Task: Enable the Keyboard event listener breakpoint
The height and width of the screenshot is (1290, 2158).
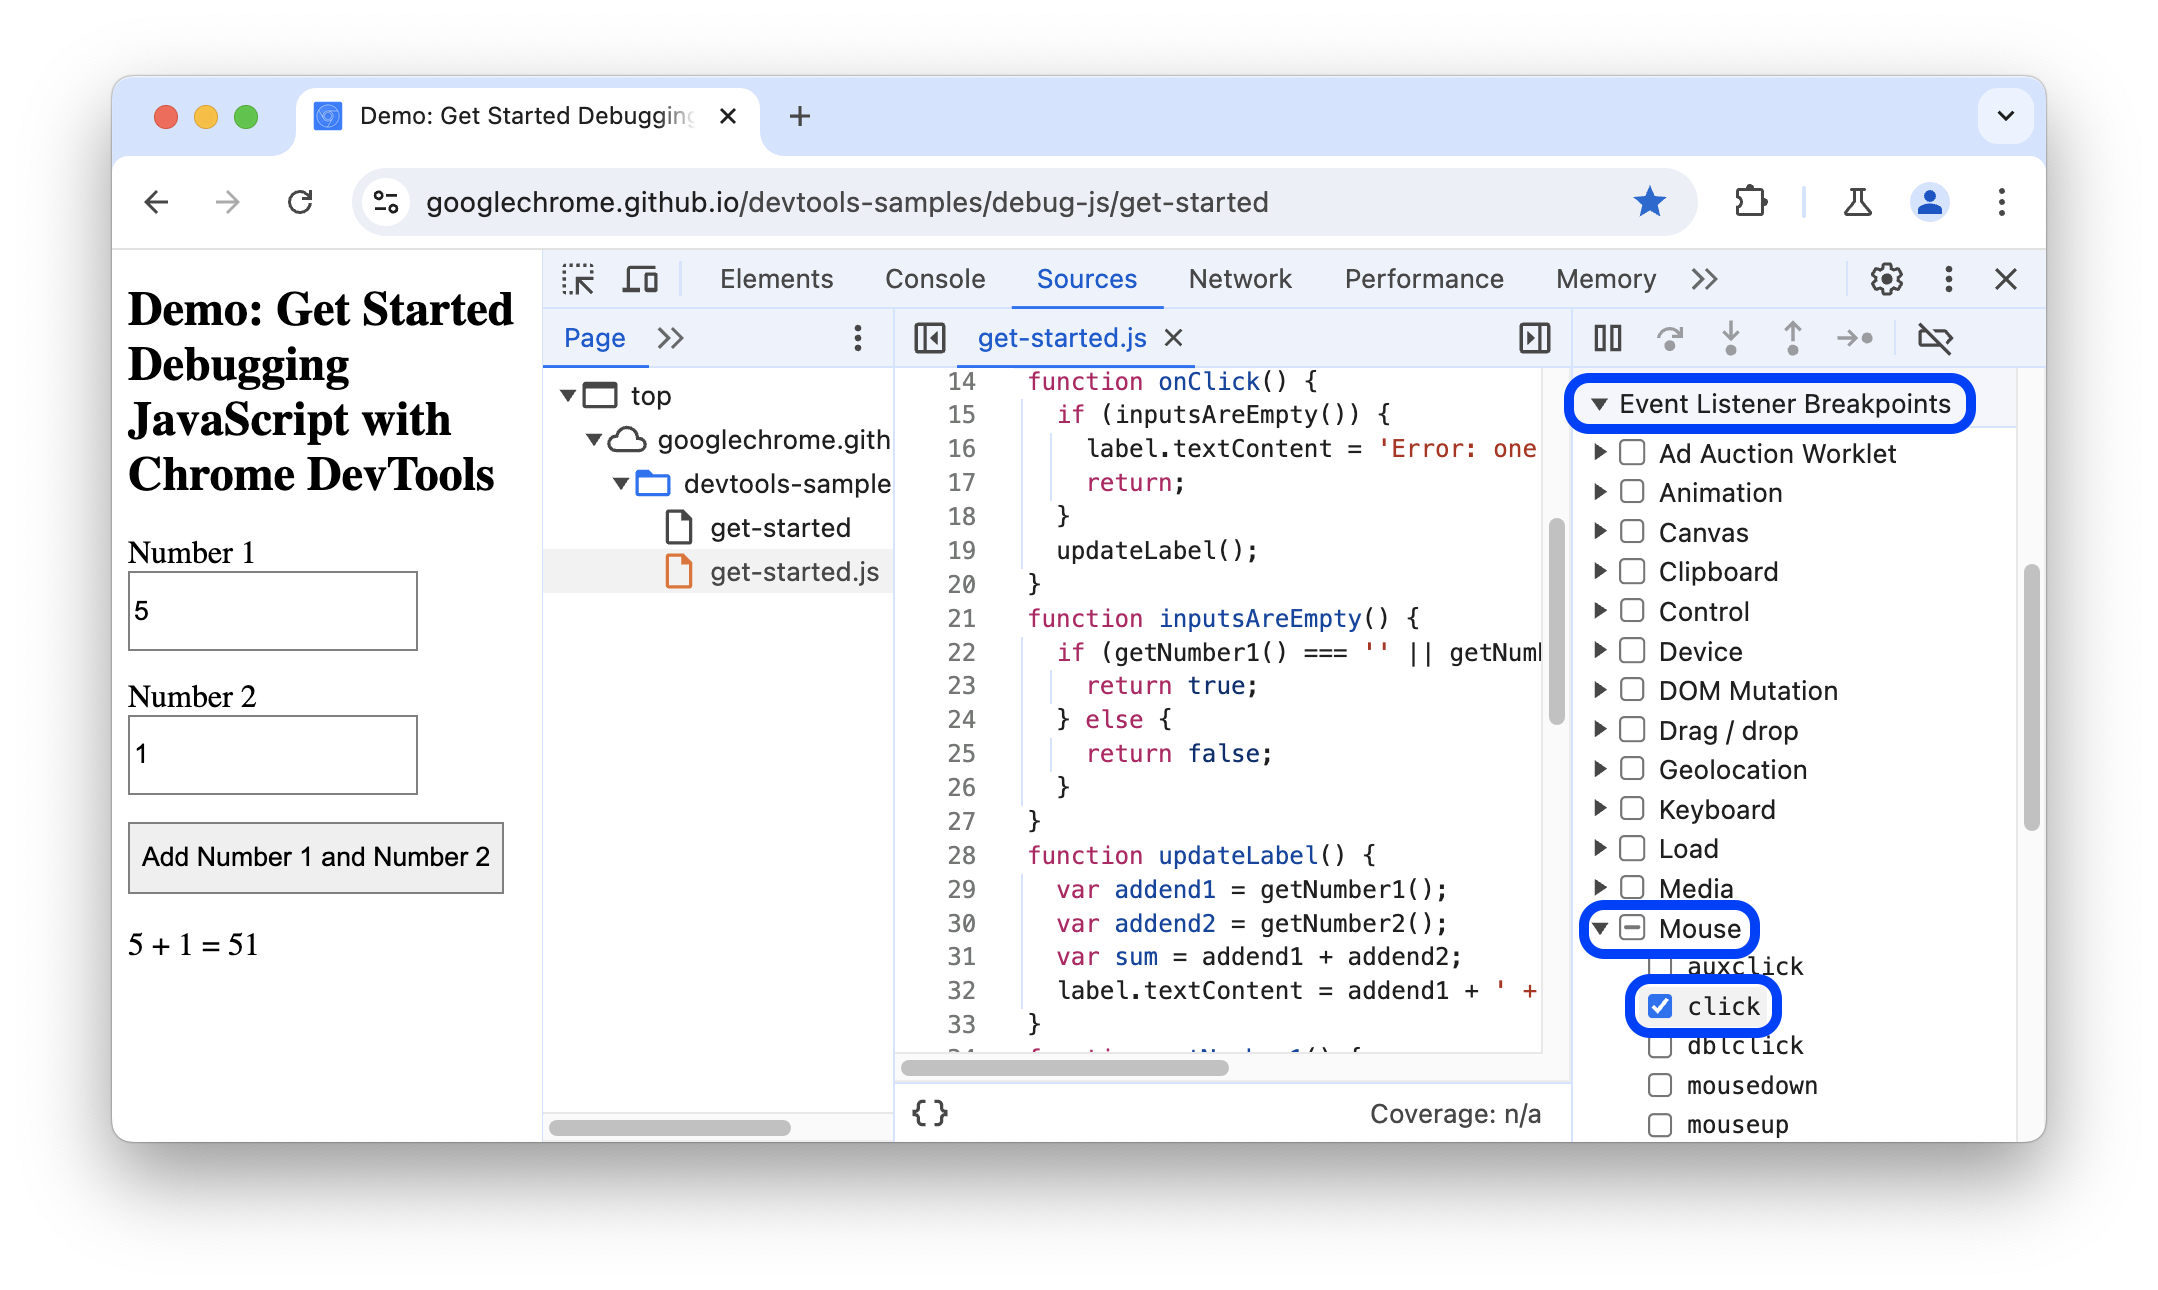Action: point(1632,809)
